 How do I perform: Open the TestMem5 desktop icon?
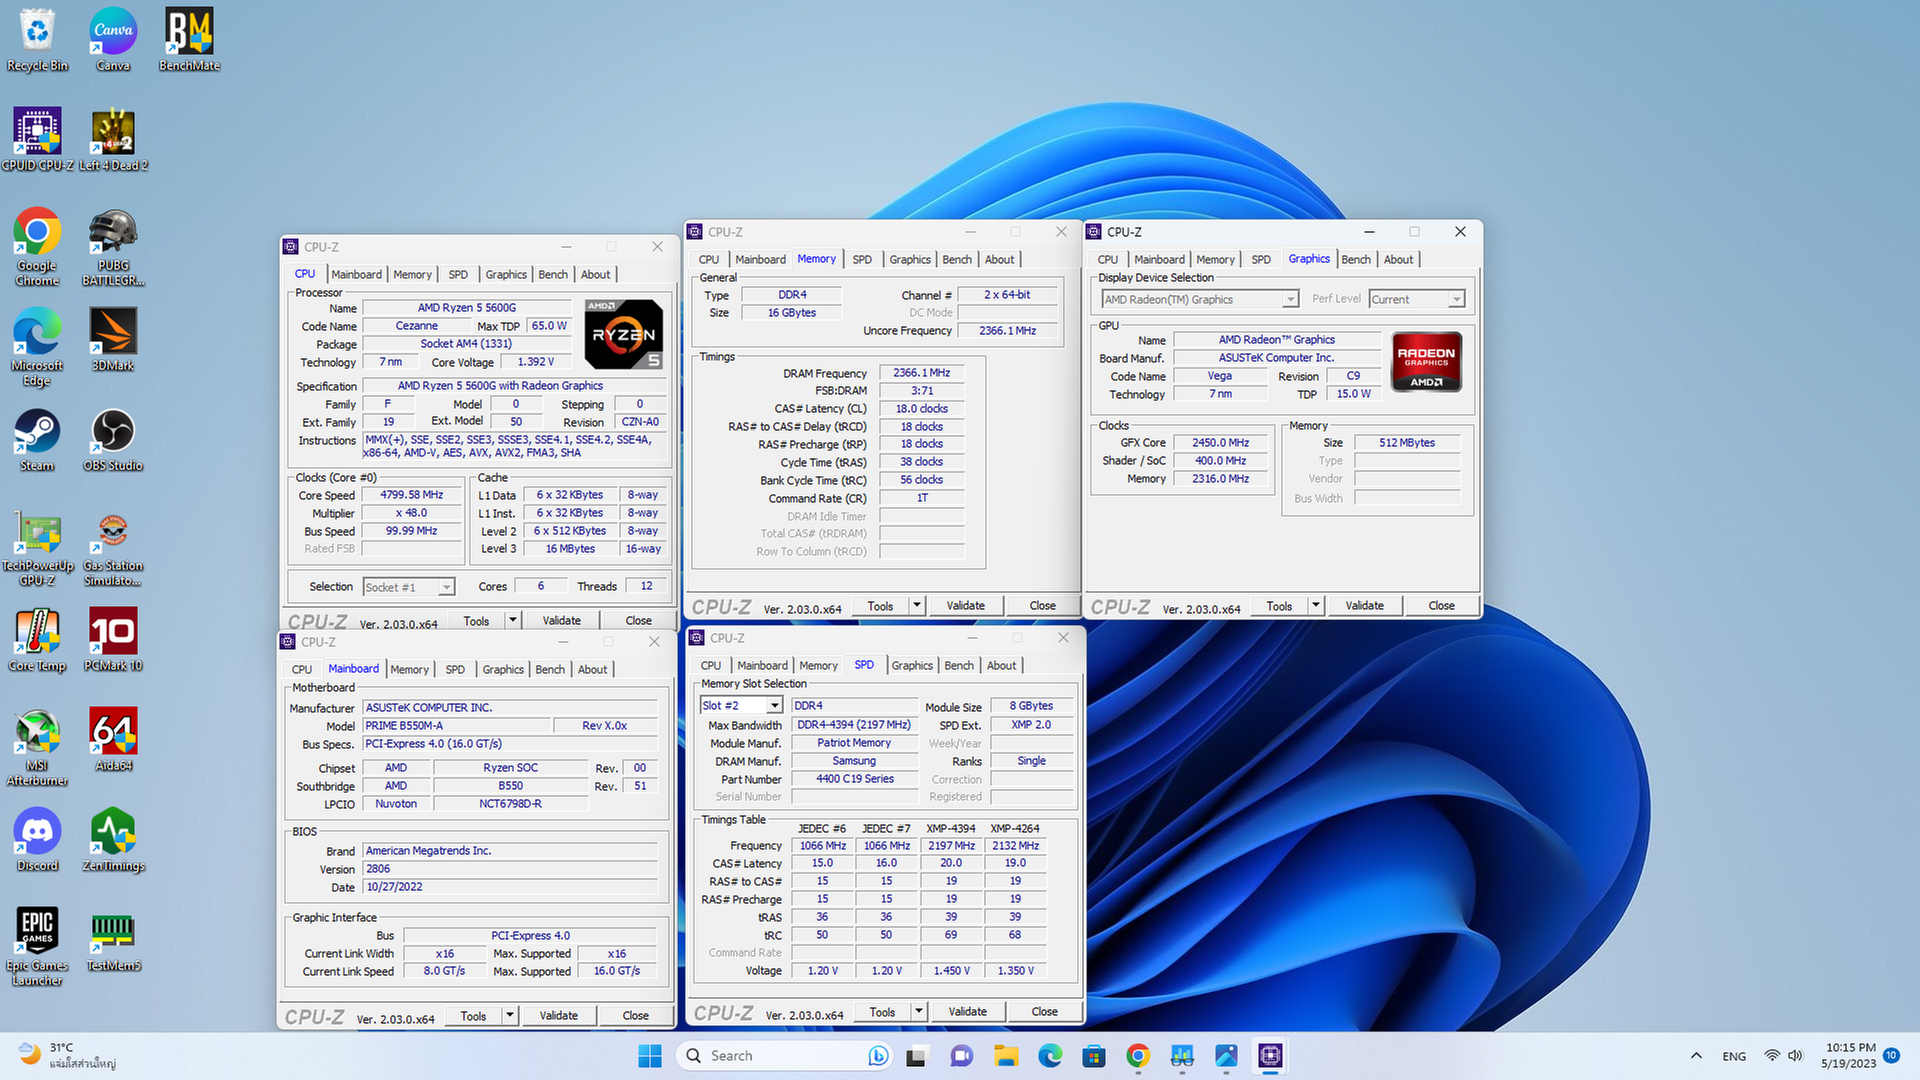point(113,940)
